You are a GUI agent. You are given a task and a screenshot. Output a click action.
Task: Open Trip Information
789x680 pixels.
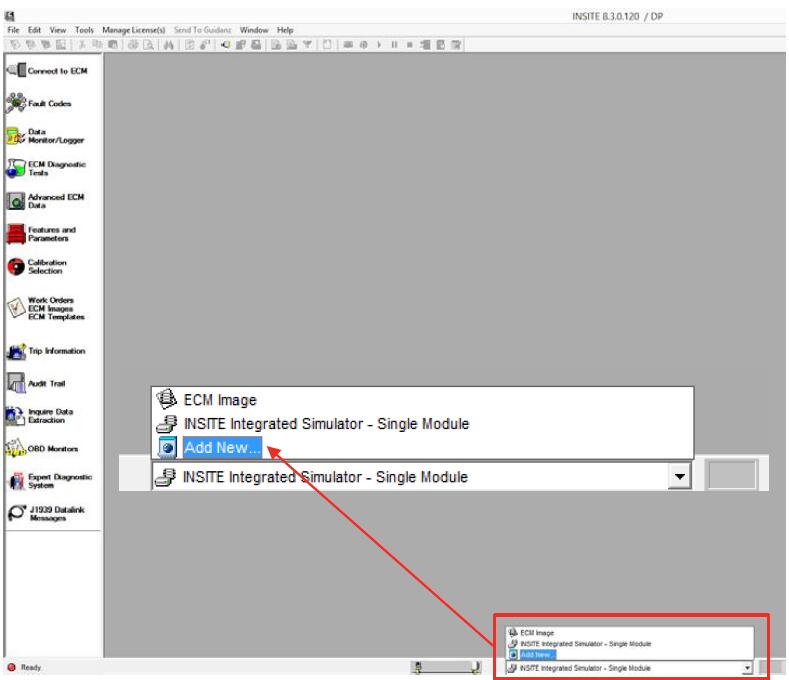coord(46,351)
